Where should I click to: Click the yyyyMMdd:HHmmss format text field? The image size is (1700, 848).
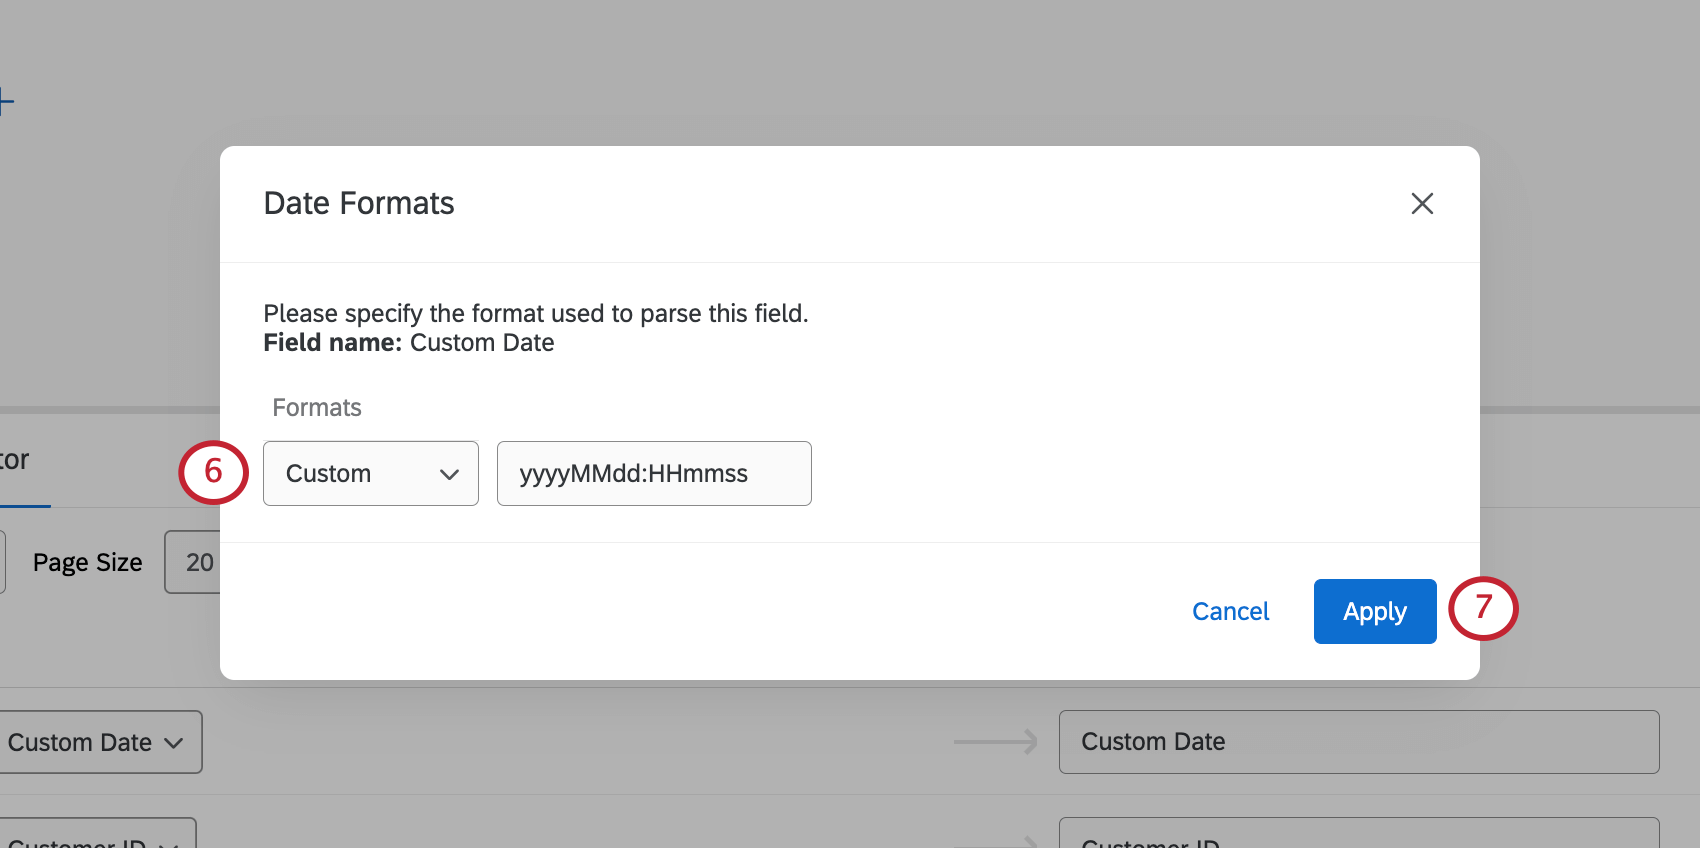tap(654, 473)
